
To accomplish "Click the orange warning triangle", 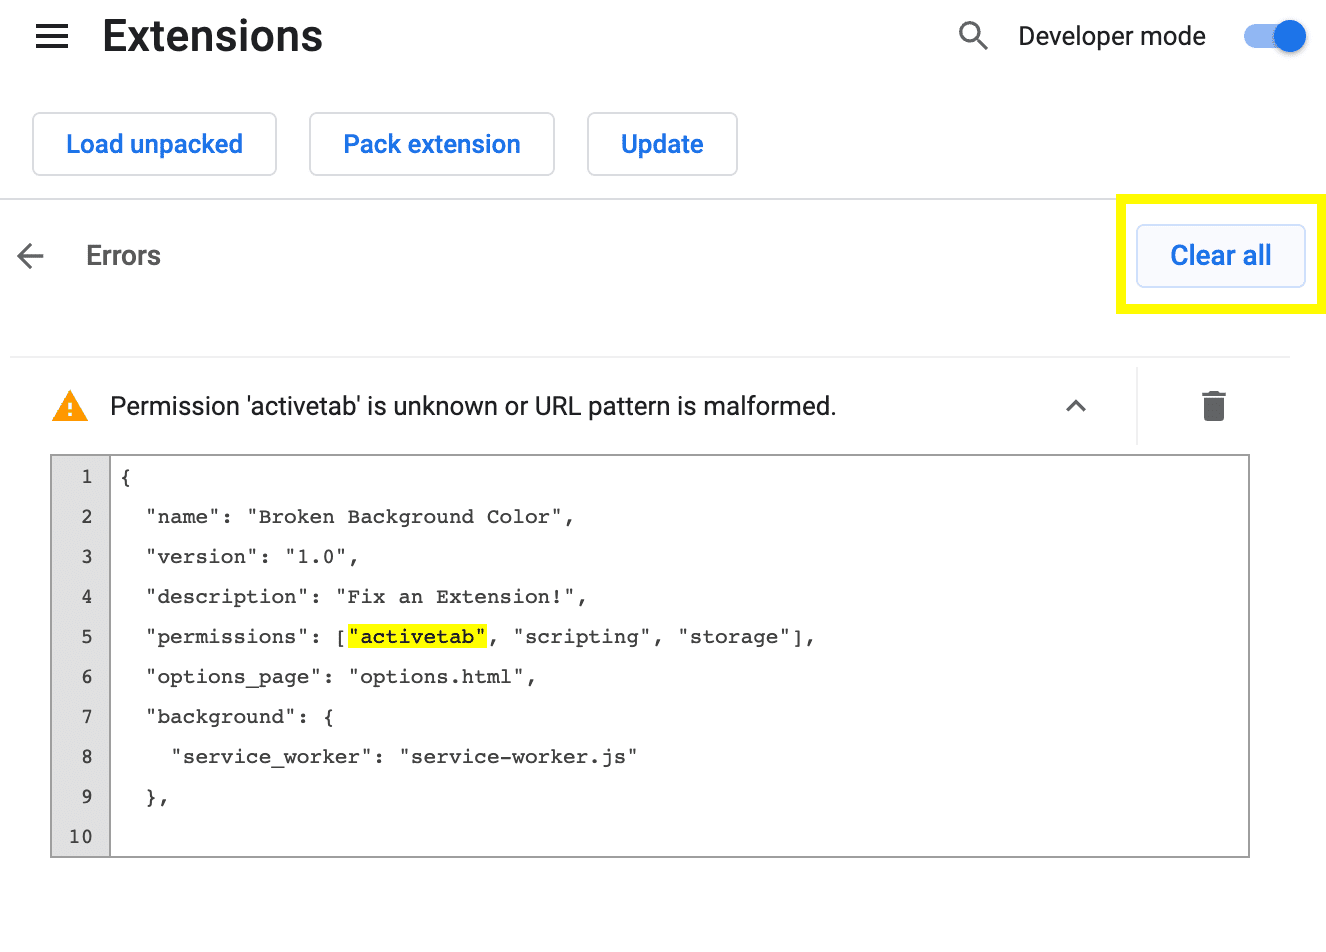I will tap(69, 405).
